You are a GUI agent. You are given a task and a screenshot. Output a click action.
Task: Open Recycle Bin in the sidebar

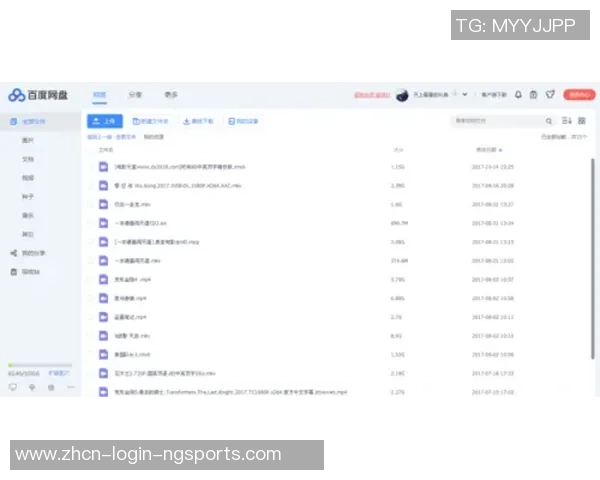pos(31,272)
